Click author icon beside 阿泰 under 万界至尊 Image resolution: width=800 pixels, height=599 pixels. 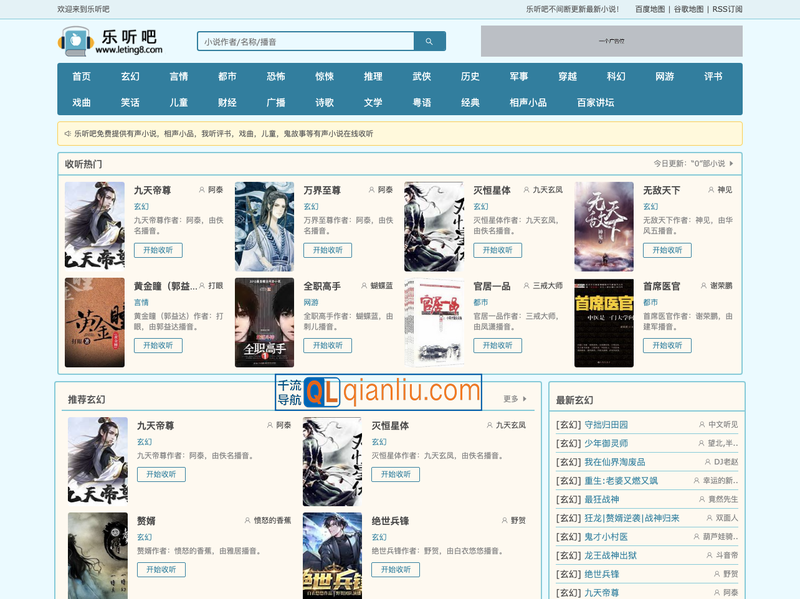pos(371,190)
